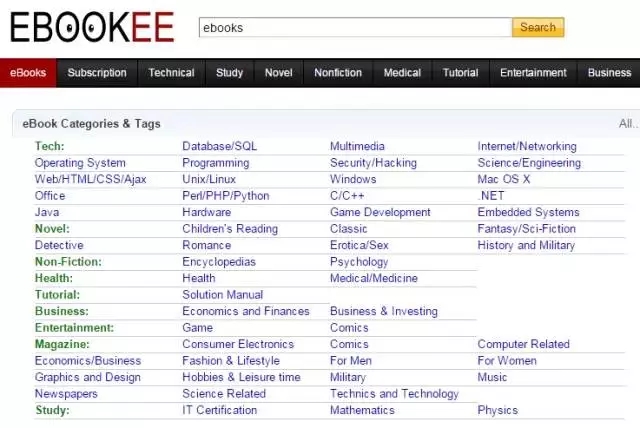The image size is (640, 428).
Task: Open the Detective category link
Action: click(x=59, y=245)
